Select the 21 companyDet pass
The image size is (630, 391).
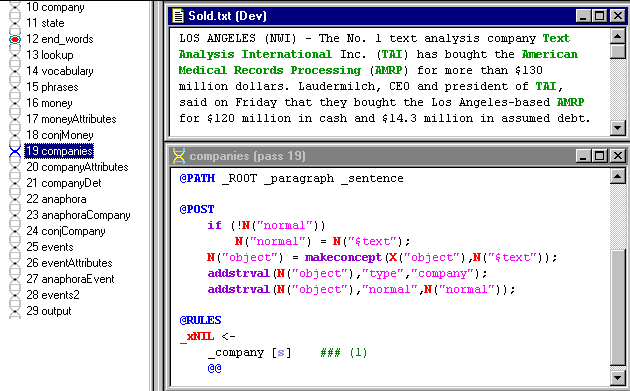pyautogui.click(x=64, y=183)
